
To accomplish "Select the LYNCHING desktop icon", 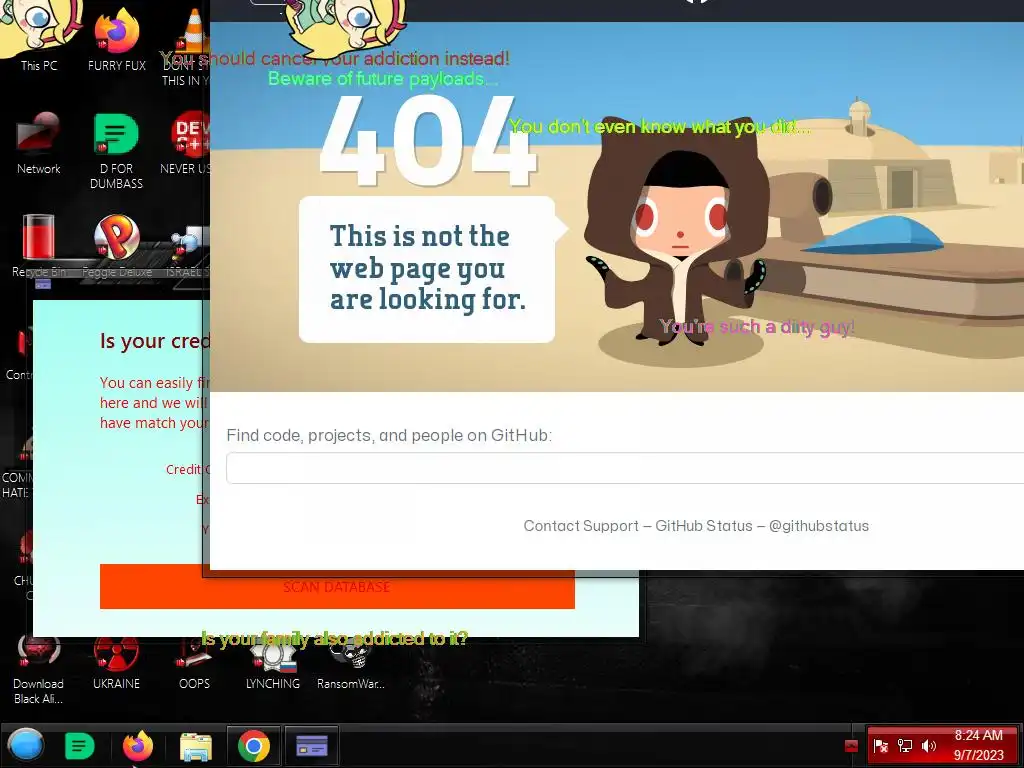I will [x=273, y=664].
